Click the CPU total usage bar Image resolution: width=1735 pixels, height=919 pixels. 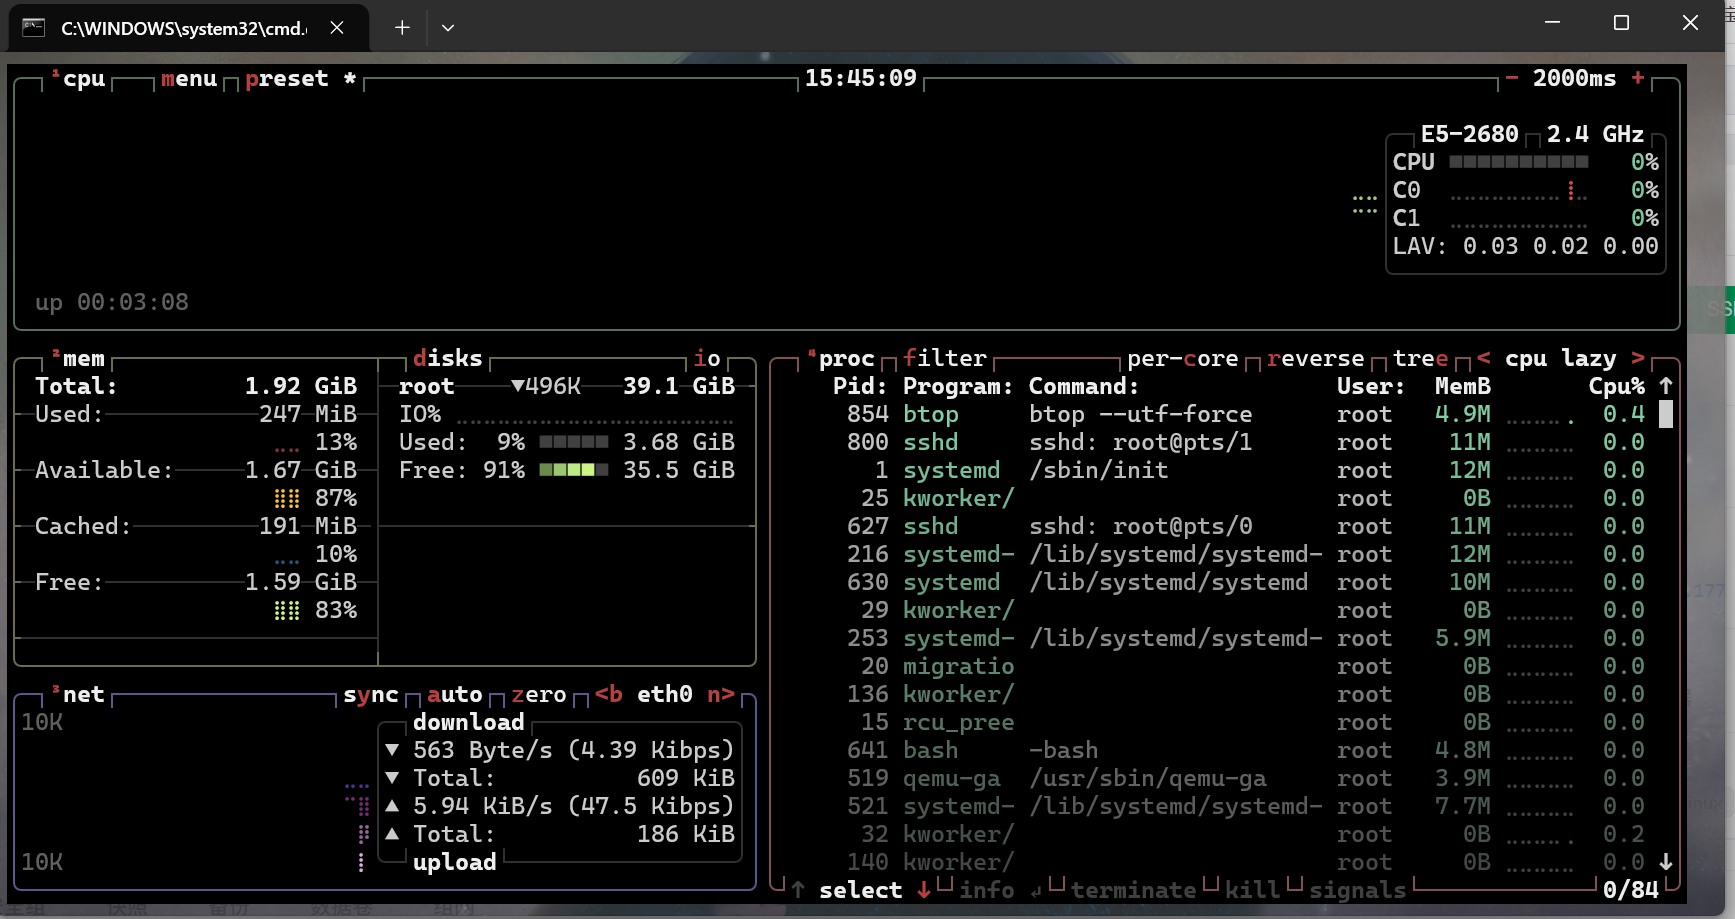pos(1519,162)
